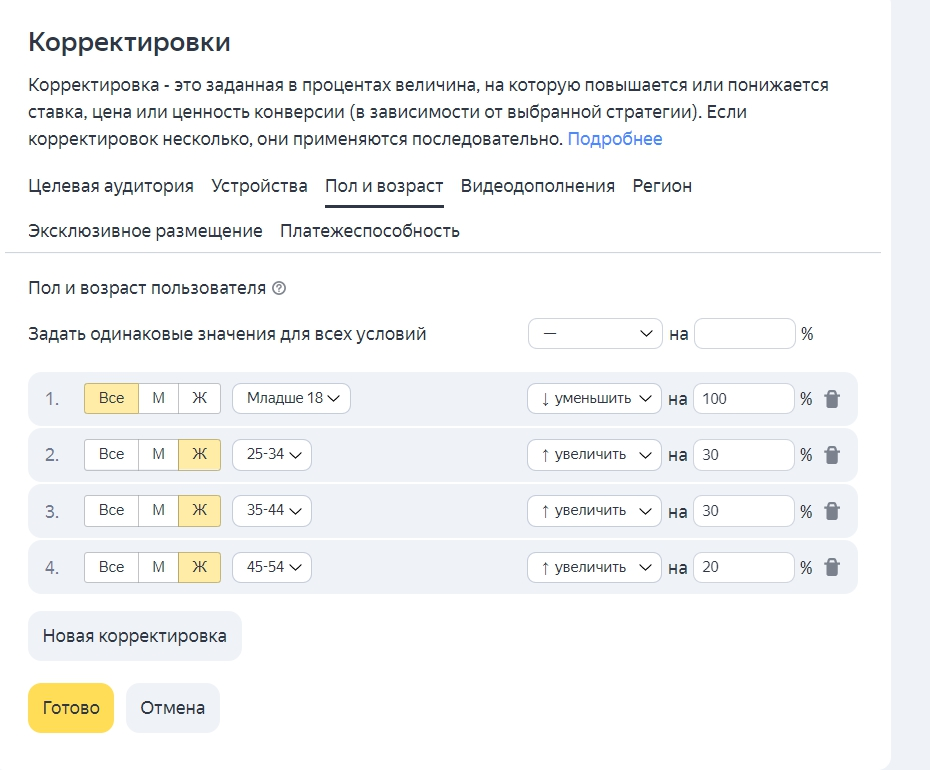Select Все gender in row 1
This screenshot has height=770, width=930.
112,398
